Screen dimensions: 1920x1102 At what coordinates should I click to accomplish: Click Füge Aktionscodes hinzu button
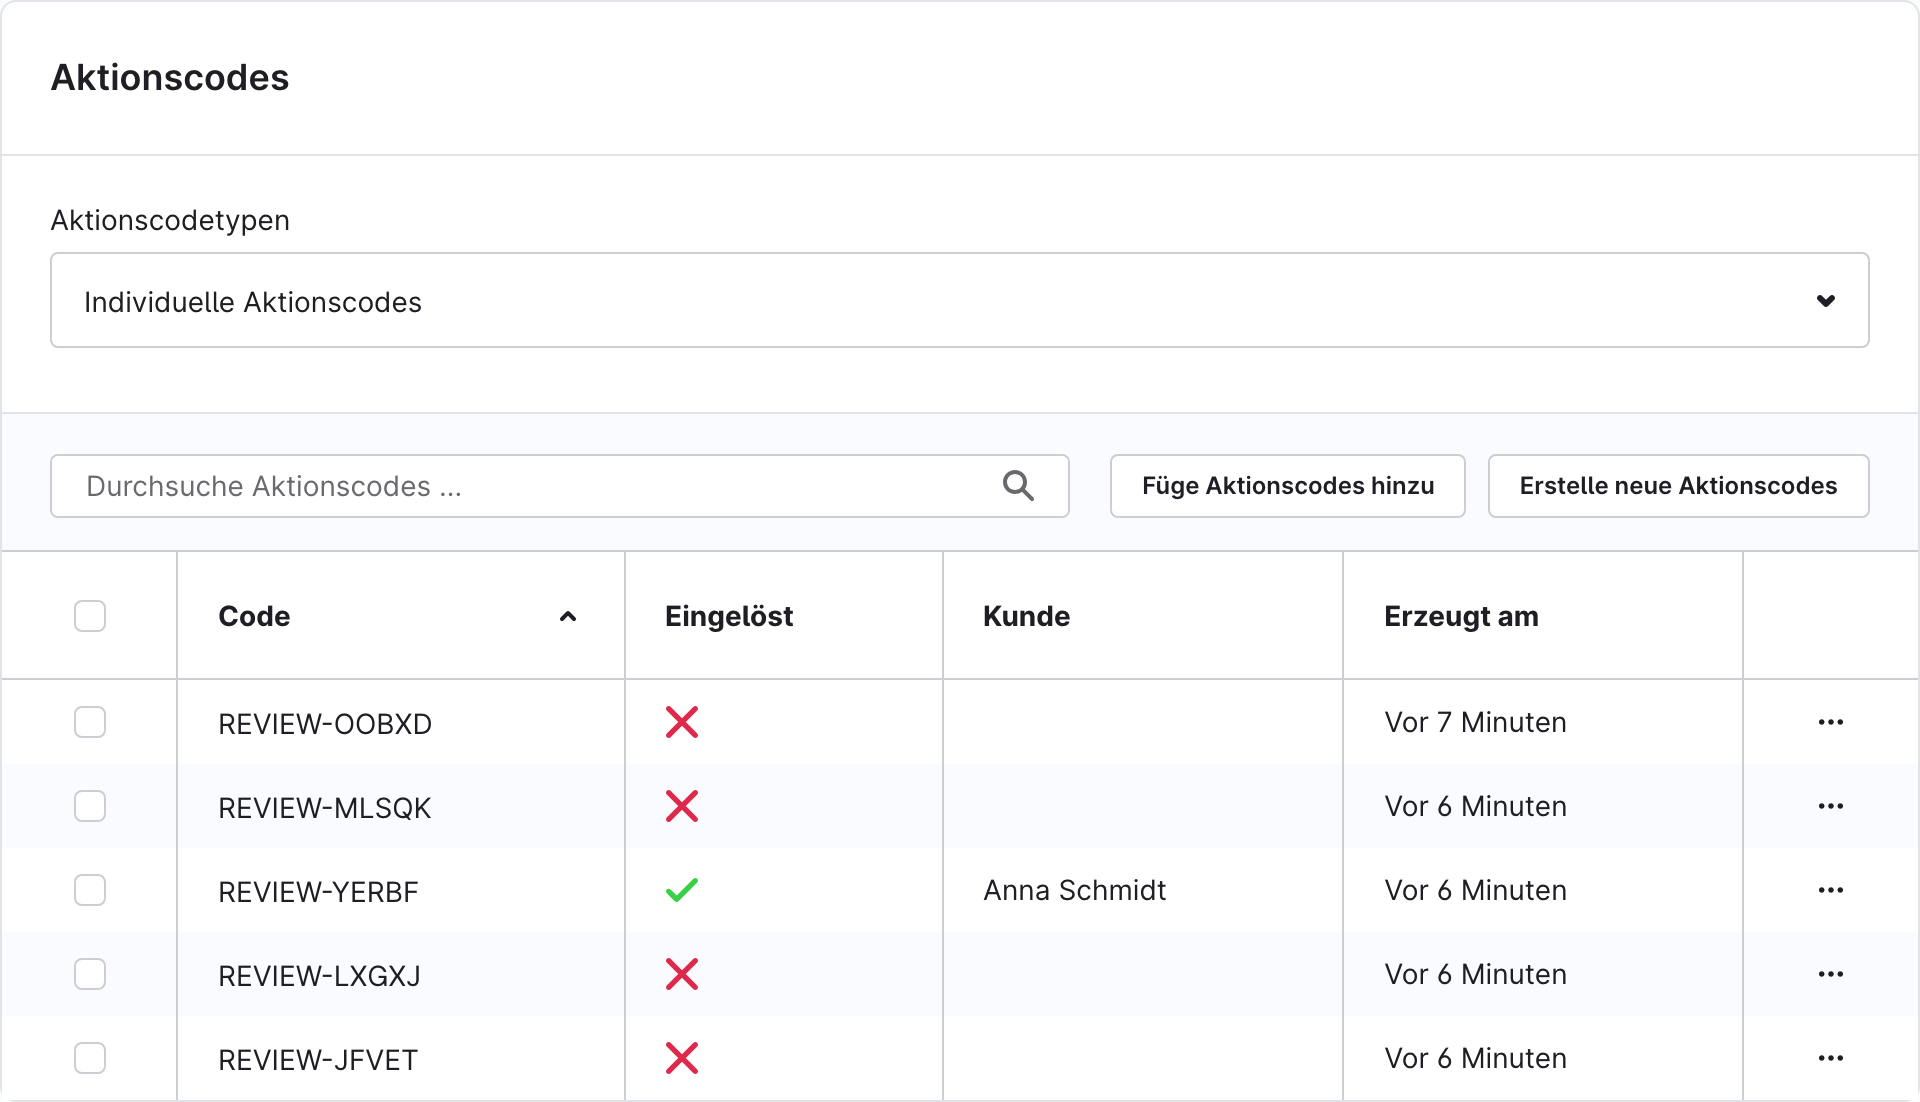point(1288,486)
